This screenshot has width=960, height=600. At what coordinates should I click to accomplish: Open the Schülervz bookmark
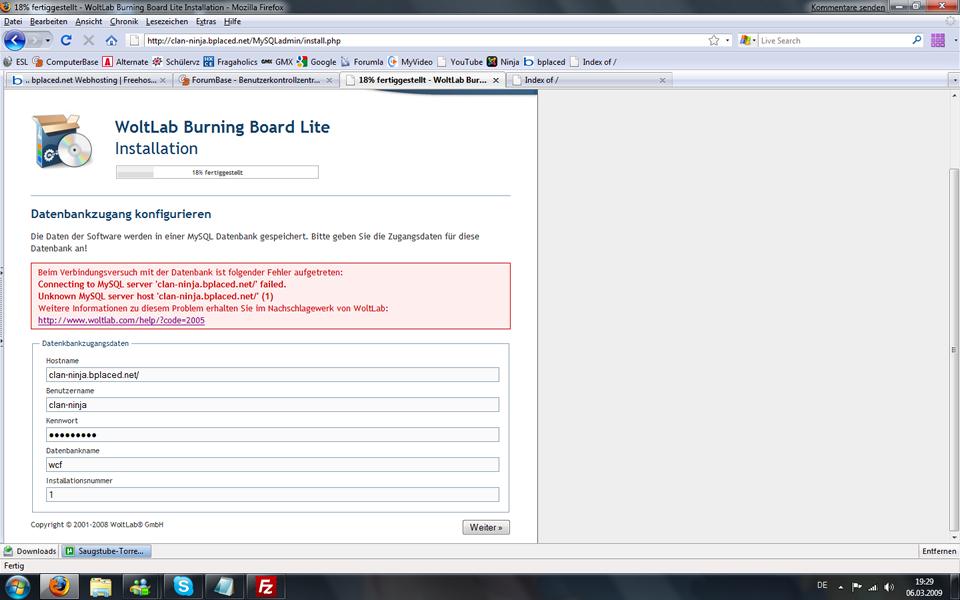click(x=176, y=62)
